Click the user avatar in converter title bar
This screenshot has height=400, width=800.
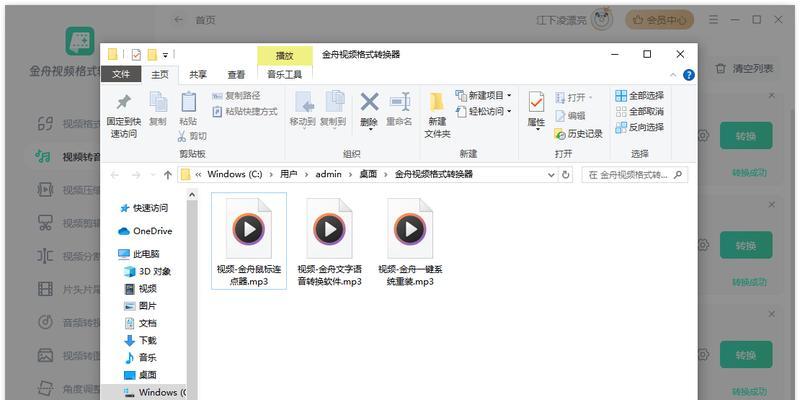[602, 19]
